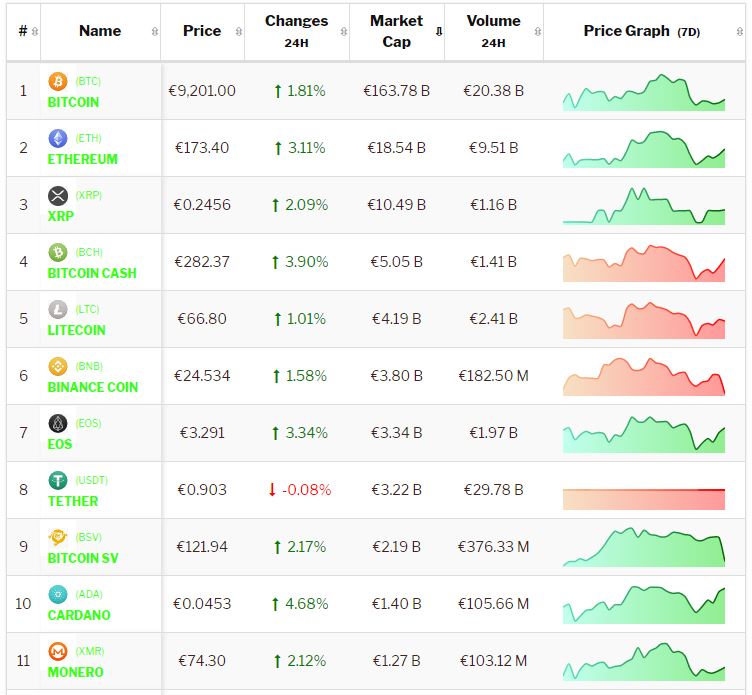The width and height of the screenshot is (752, 695).
Task: Open the BITCOIN SV name link
Action: pyautogui.click(x=83, y=558)
